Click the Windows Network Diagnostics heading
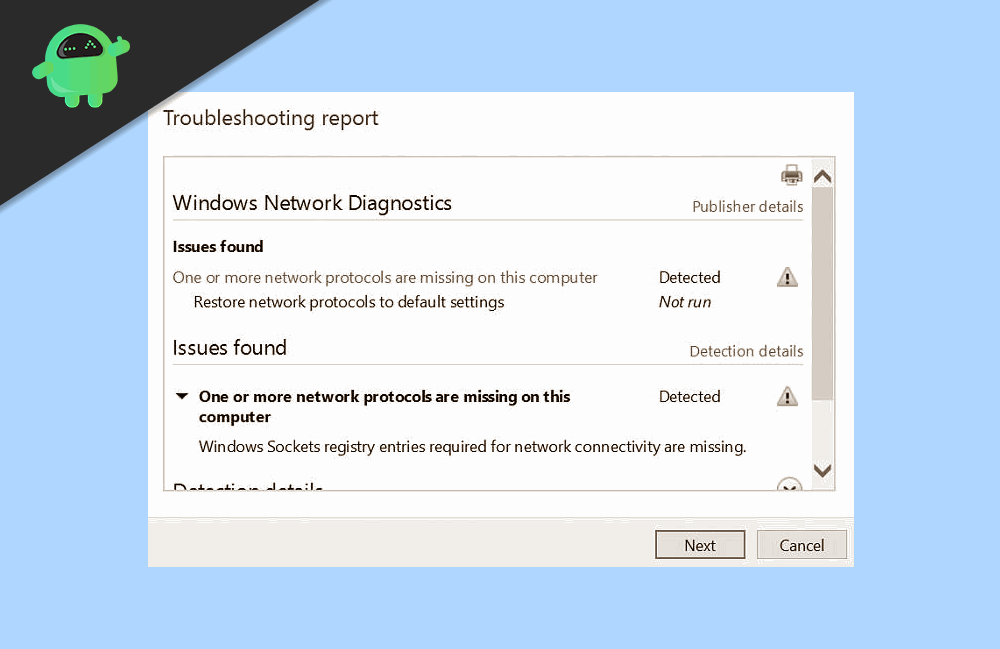The height and width of the screenshot is (649, 1000). (x=312, y=203)
